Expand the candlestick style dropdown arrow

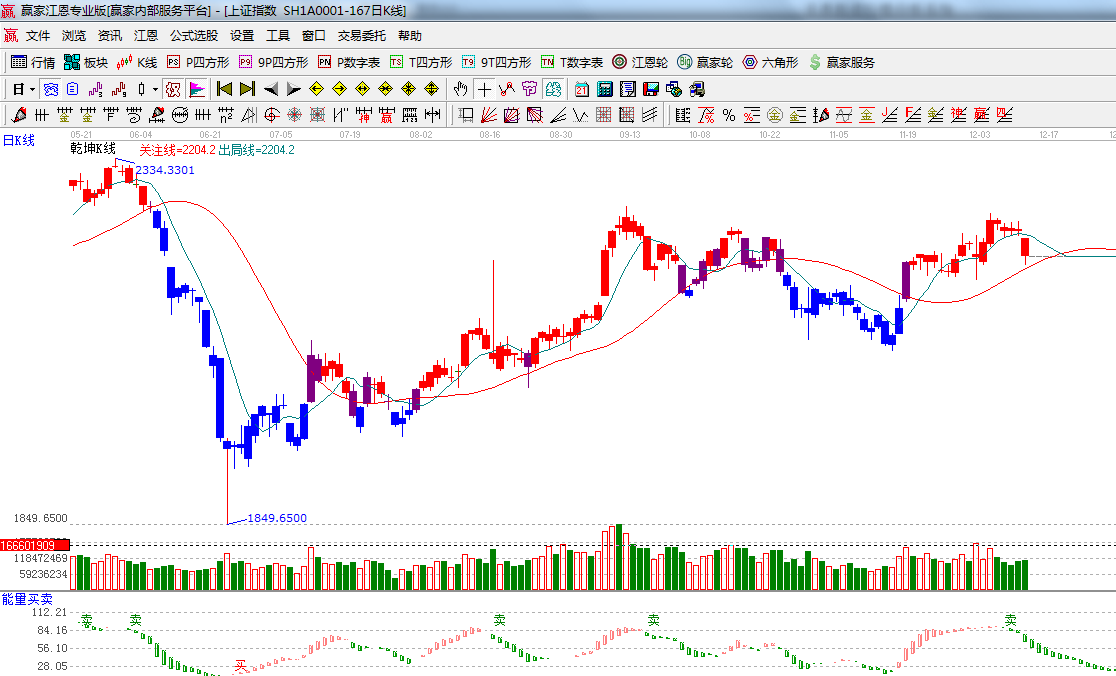155,88
